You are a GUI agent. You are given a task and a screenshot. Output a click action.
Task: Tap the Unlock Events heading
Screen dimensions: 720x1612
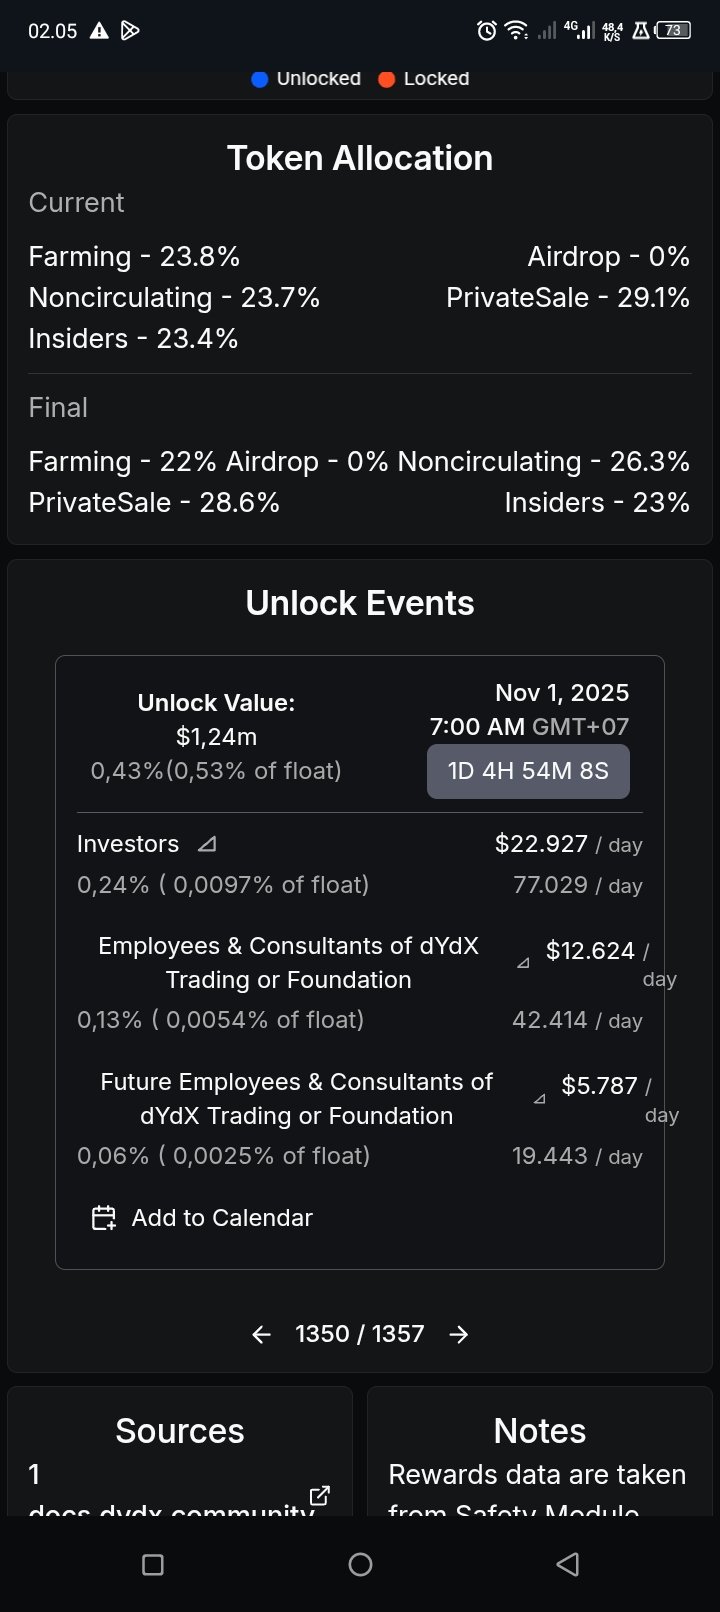coord(360,603)
